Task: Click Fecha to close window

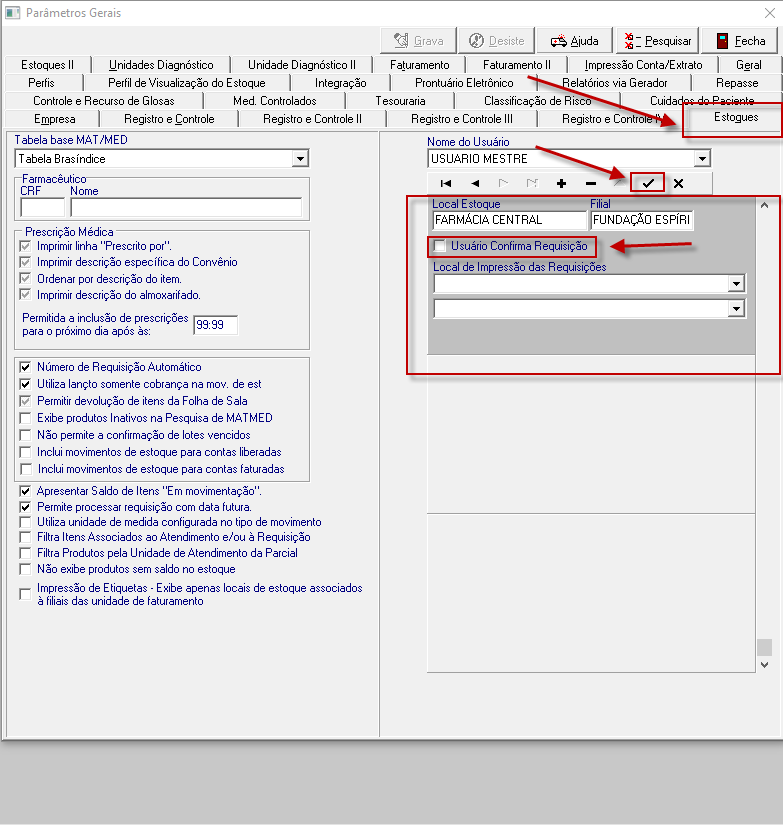Action: [x=740, y=41]
